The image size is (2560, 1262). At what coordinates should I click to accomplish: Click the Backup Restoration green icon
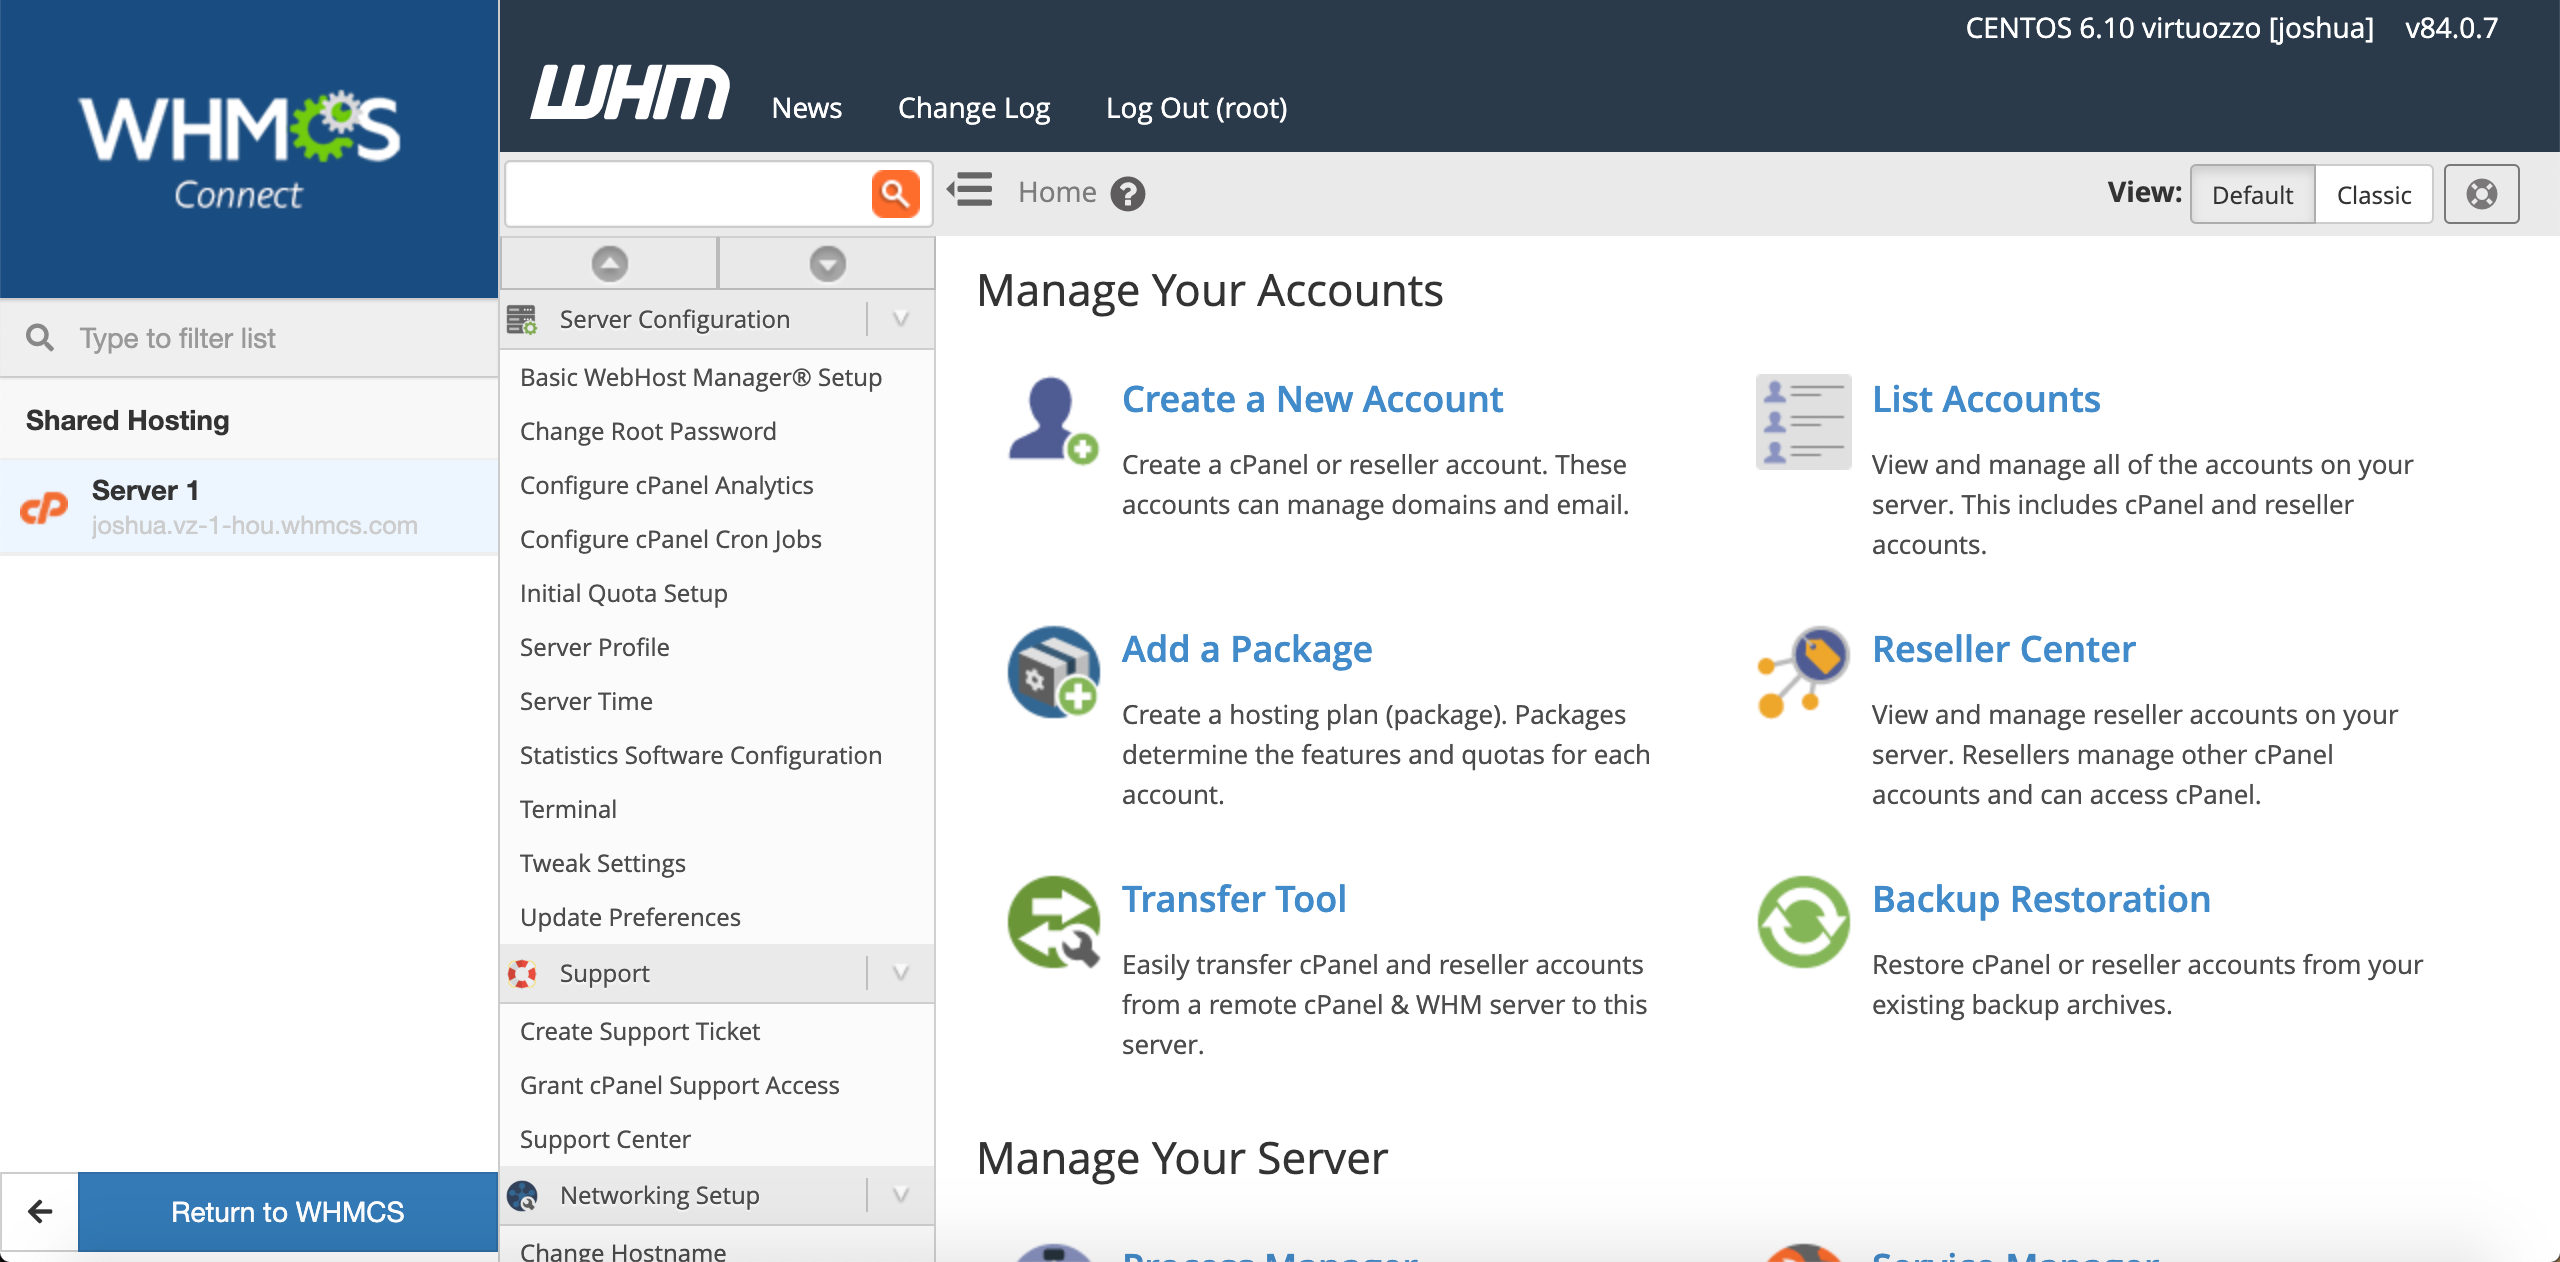(1803, 921)
